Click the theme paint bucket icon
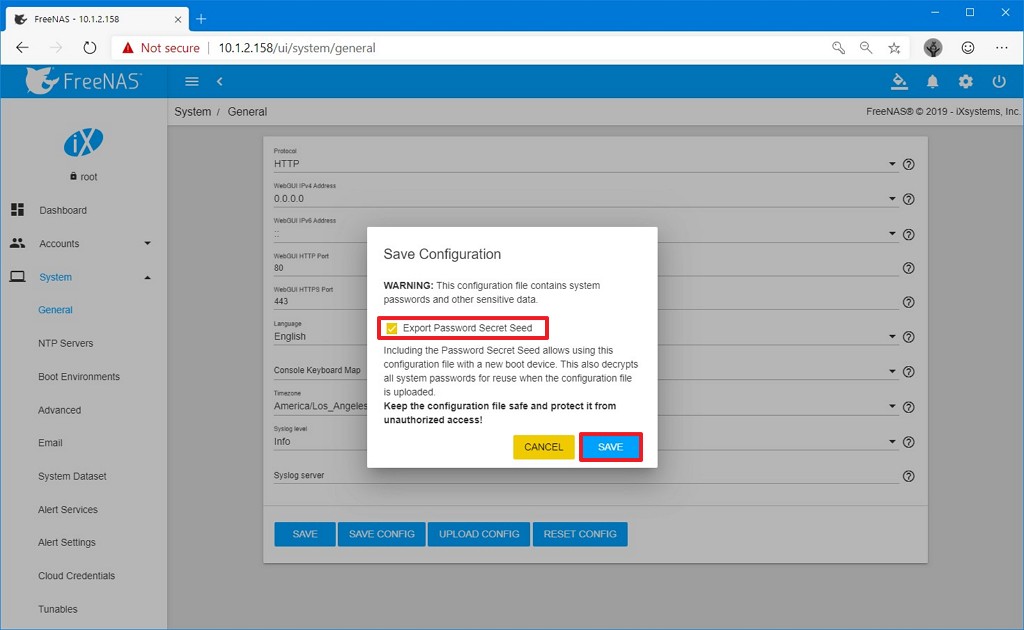The width and height of the screenshot is (1024, 630). coord(898,82)
